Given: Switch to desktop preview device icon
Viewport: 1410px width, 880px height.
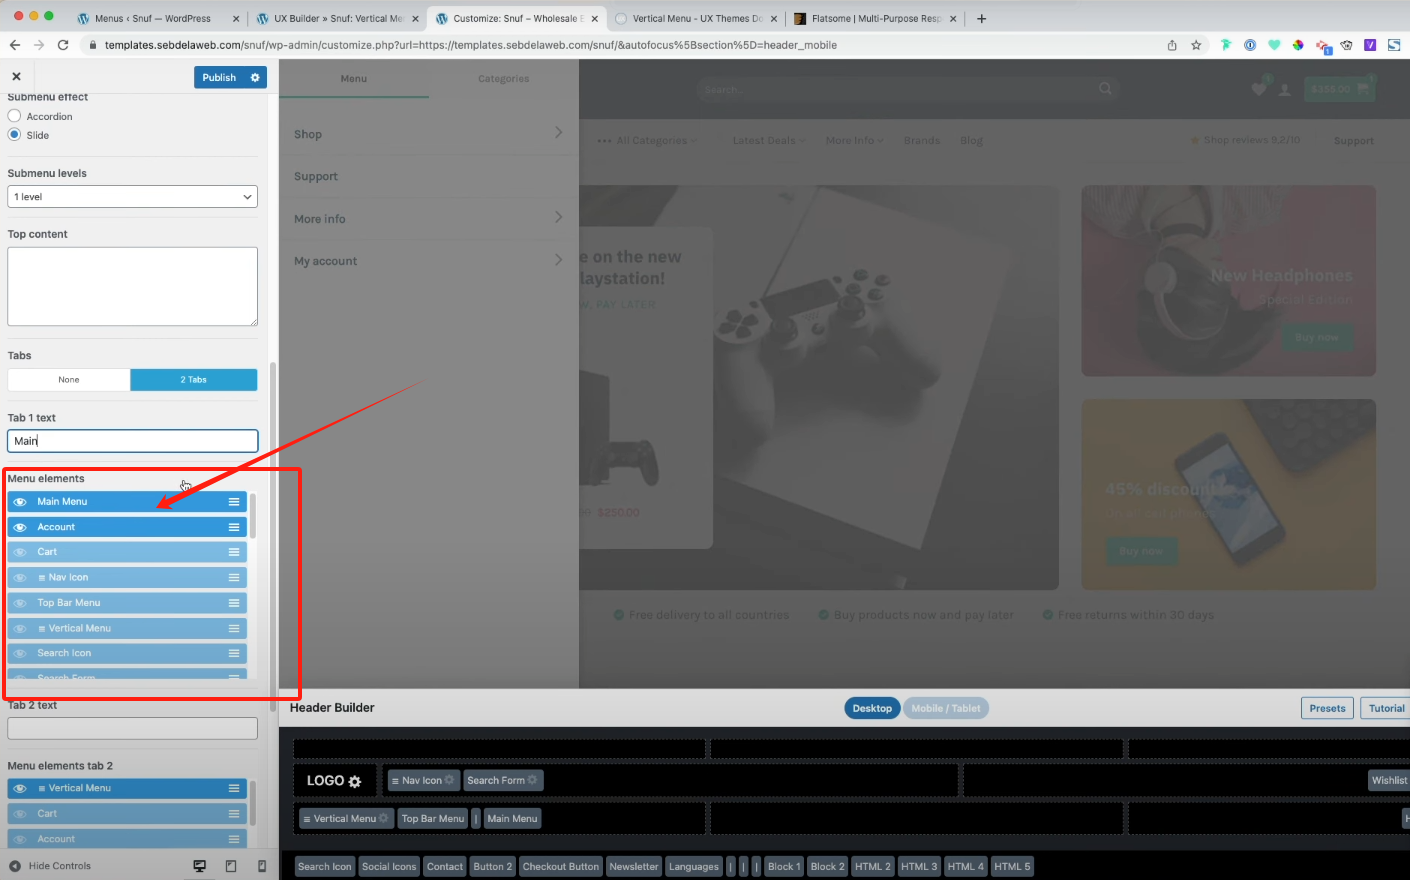Looking at the screenshot, I should tap(199, 866).
